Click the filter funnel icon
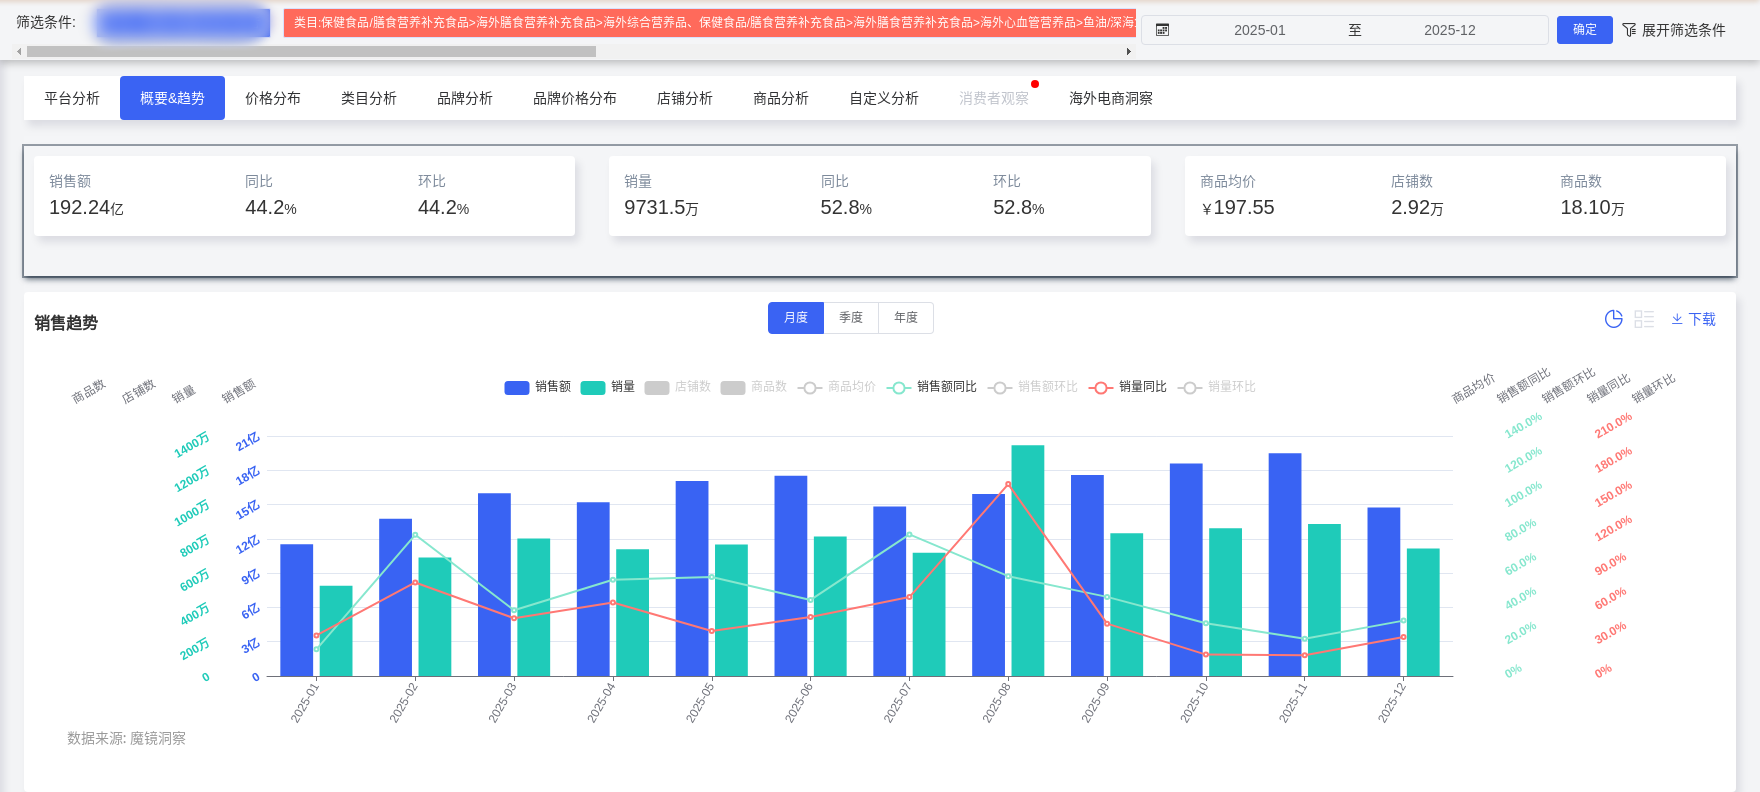The height and width of the screenshot is (792, 1760). (x=1629, y=30)
